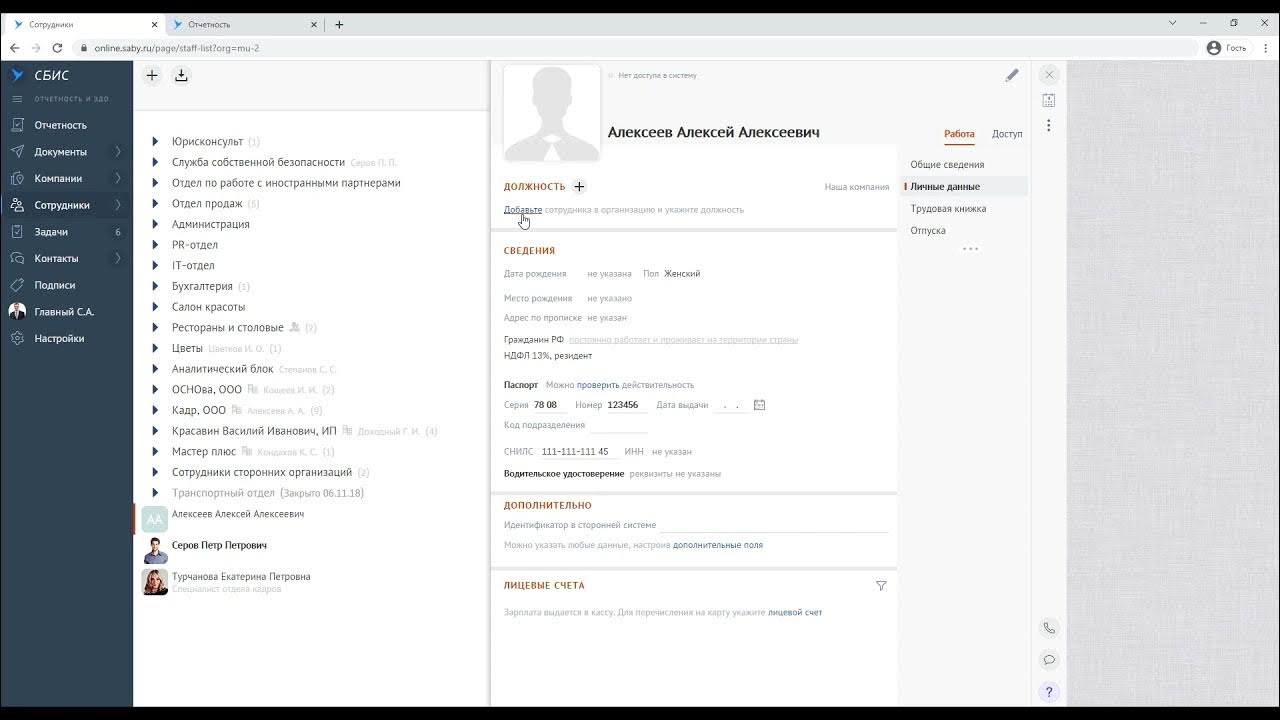
Task: Click the Код подразделения field
Action: (x=618, y=426)
